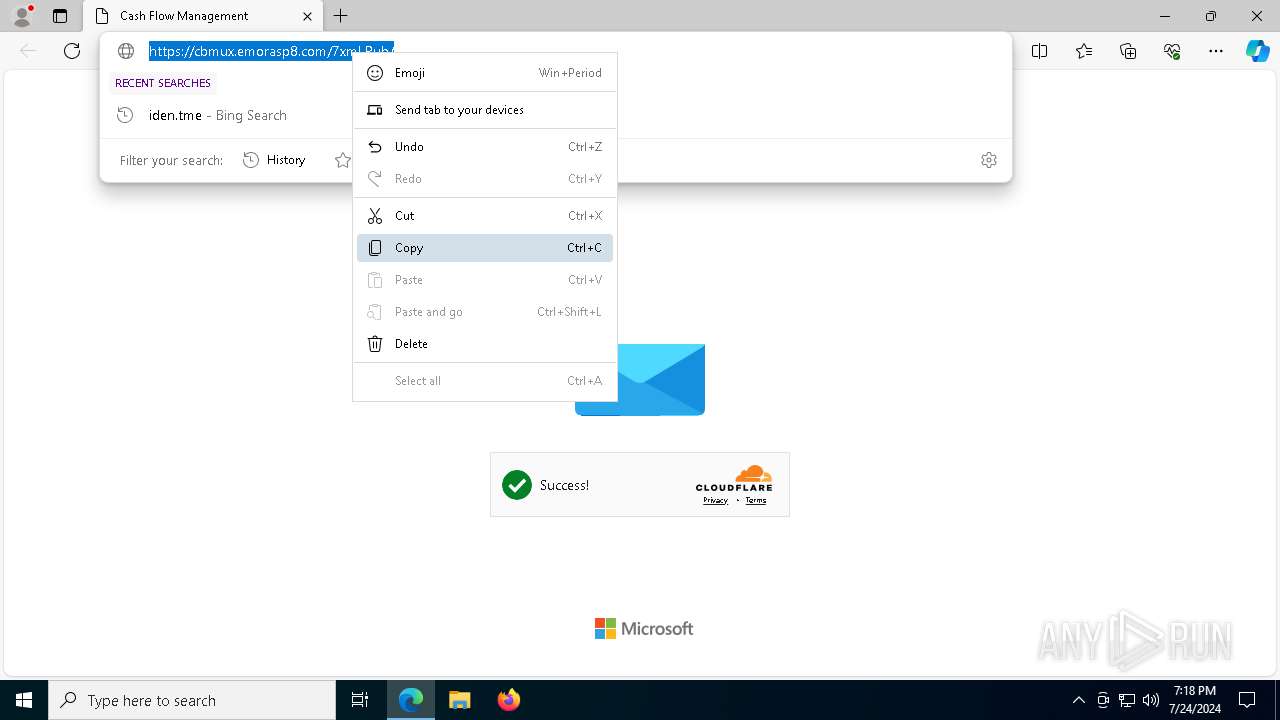Open the notifications action center
Viewport: 1280px width, 720px height.
1247,700
